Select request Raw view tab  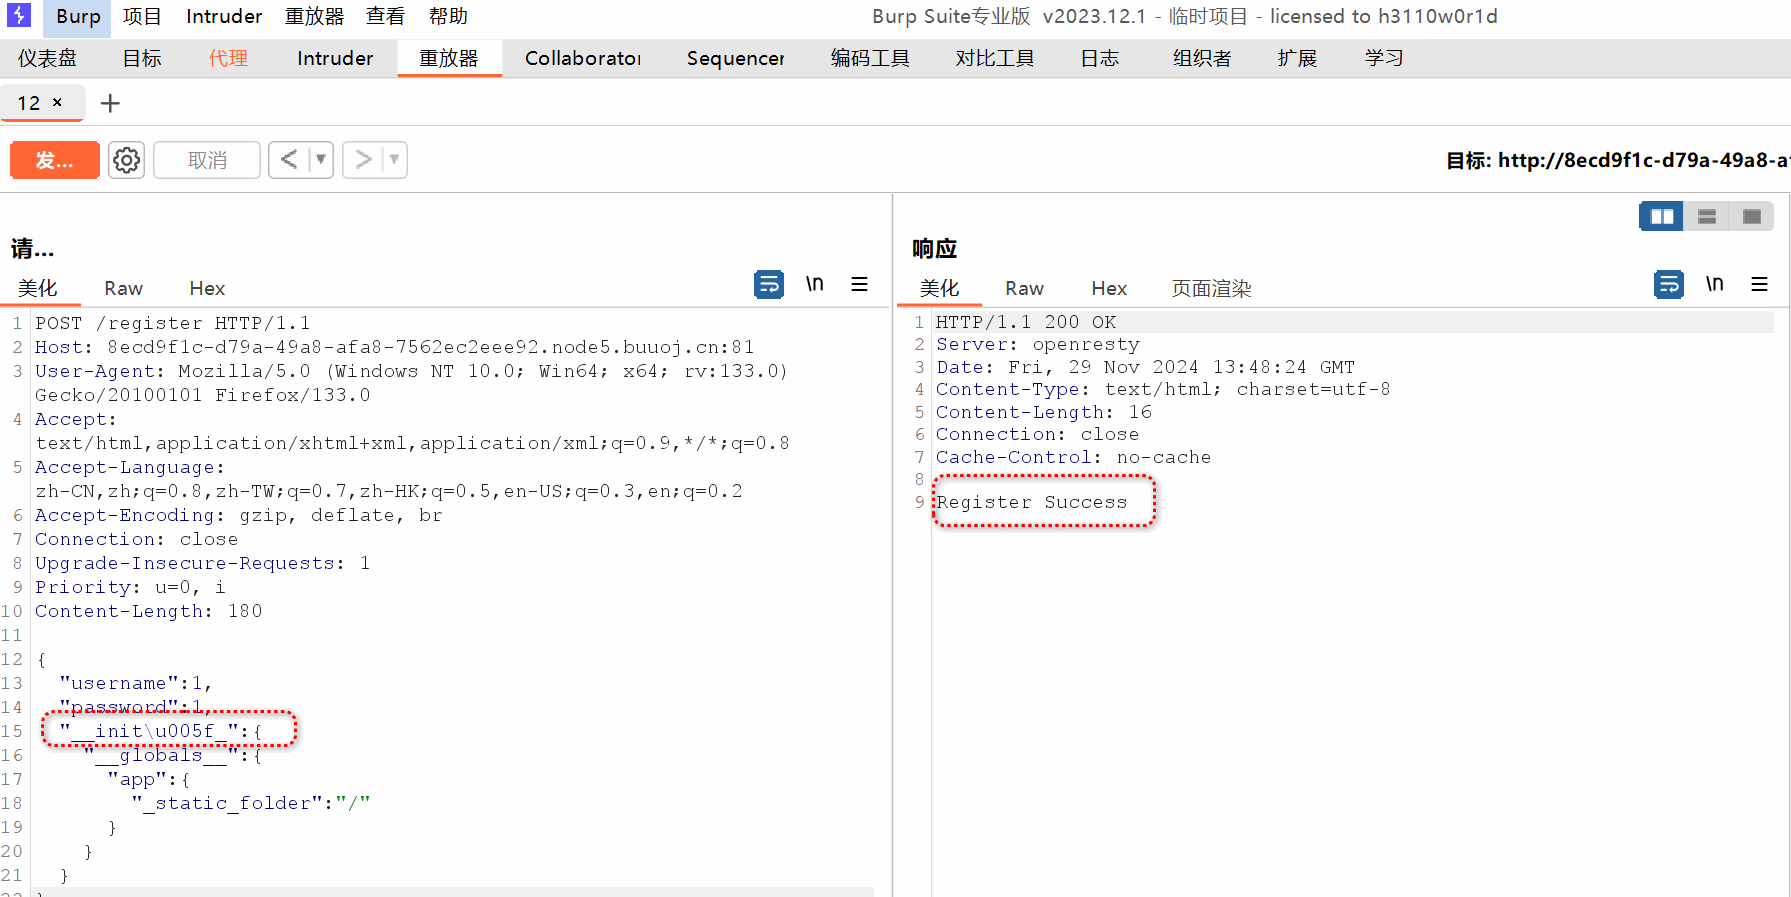click(124, 288)
